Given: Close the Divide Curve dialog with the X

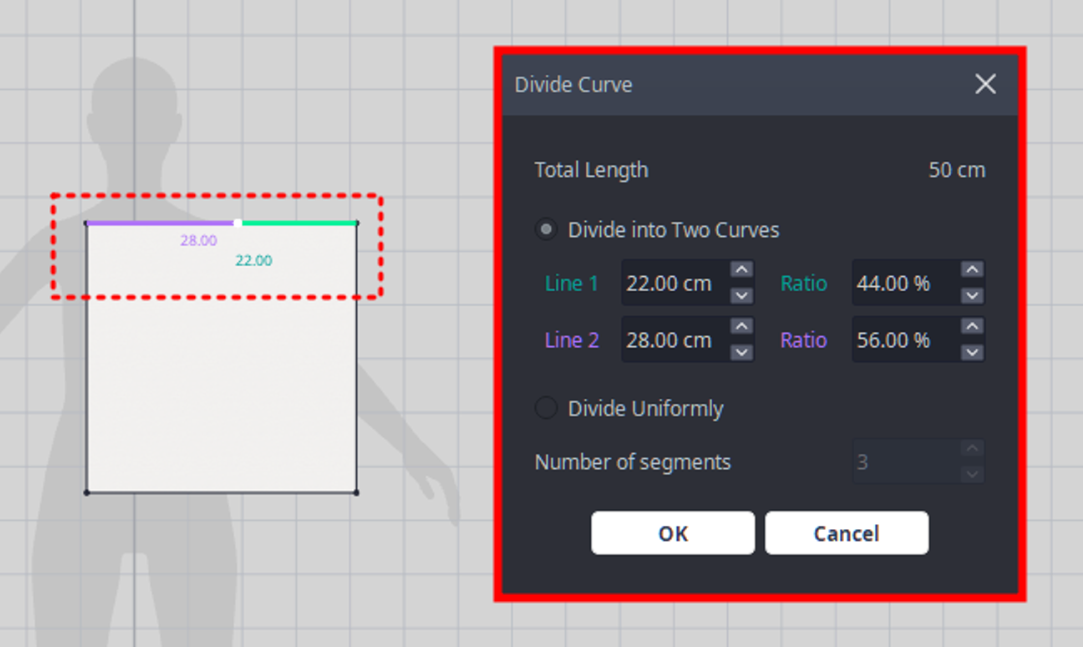Looking at the screenshot, I should [x=985, y=84].
